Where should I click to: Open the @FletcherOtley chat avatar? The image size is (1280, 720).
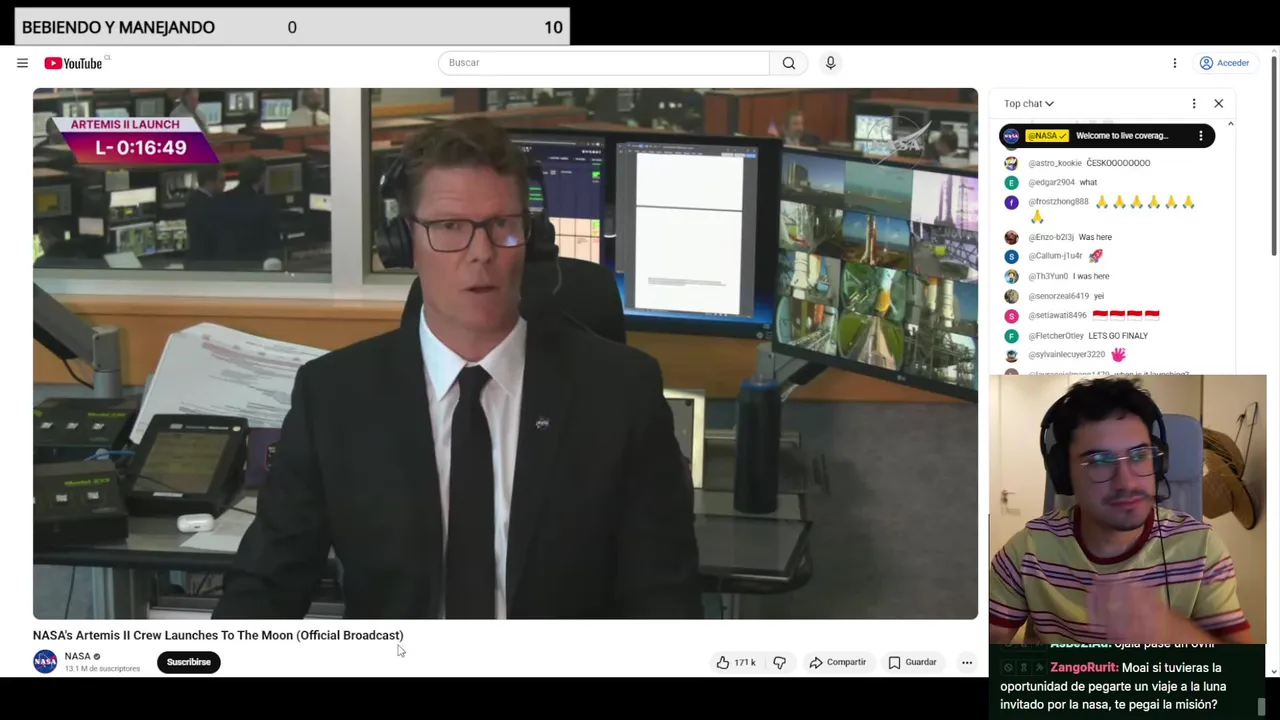coord(1011,336)
